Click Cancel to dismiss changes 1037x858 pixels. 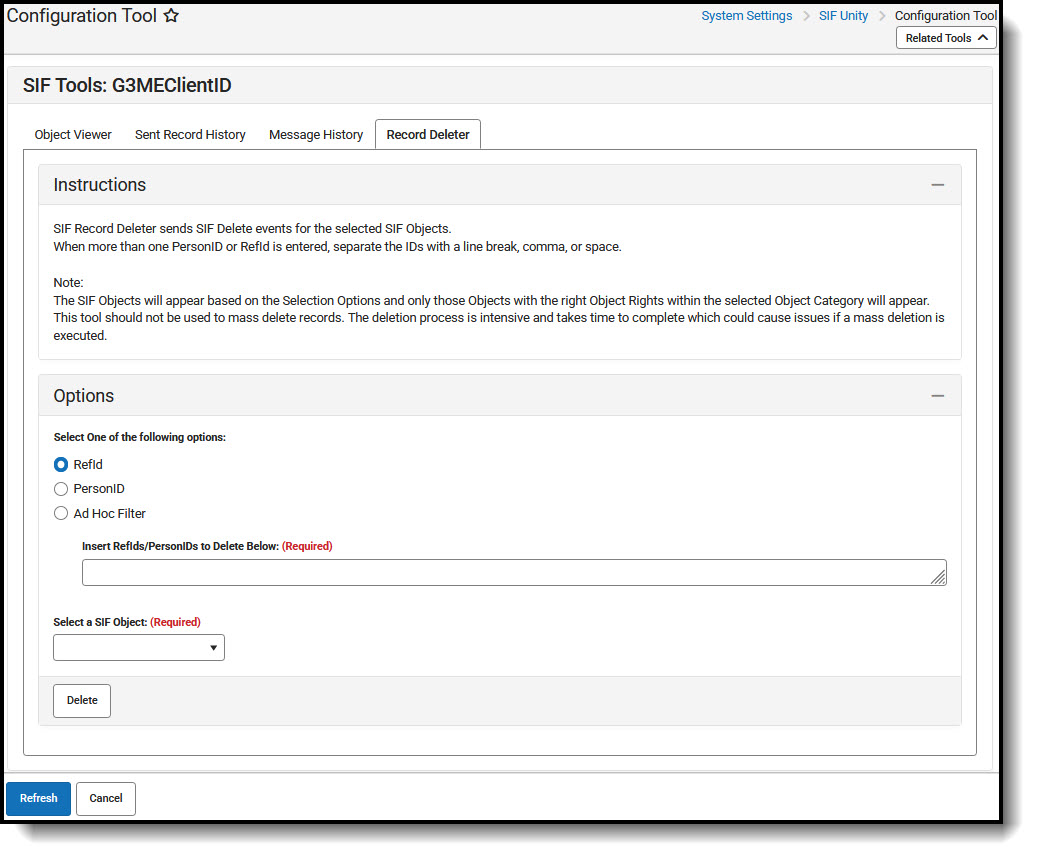click(x=105, y=798)
